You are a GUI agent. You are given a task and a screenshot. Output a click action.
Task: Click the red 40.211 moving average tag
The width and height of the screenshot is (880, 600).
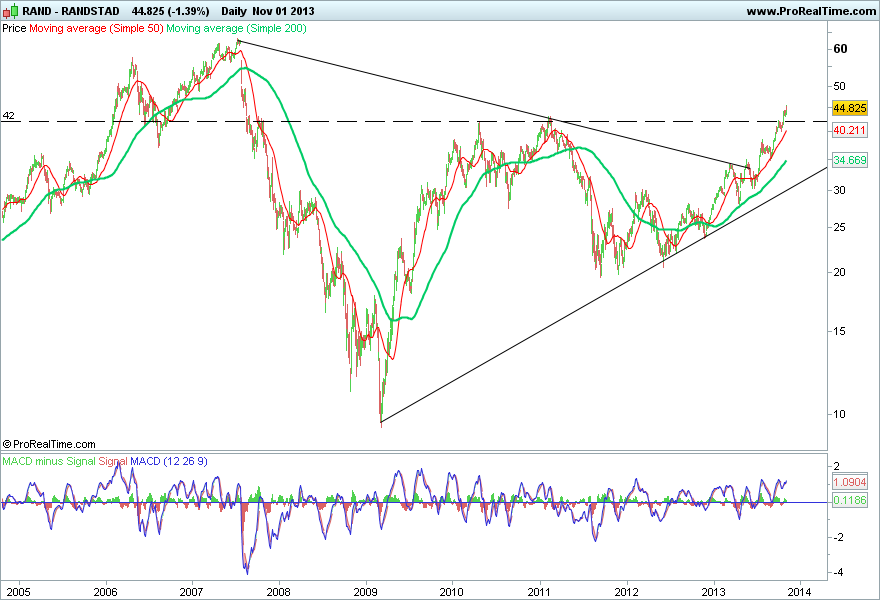point(850,130)
